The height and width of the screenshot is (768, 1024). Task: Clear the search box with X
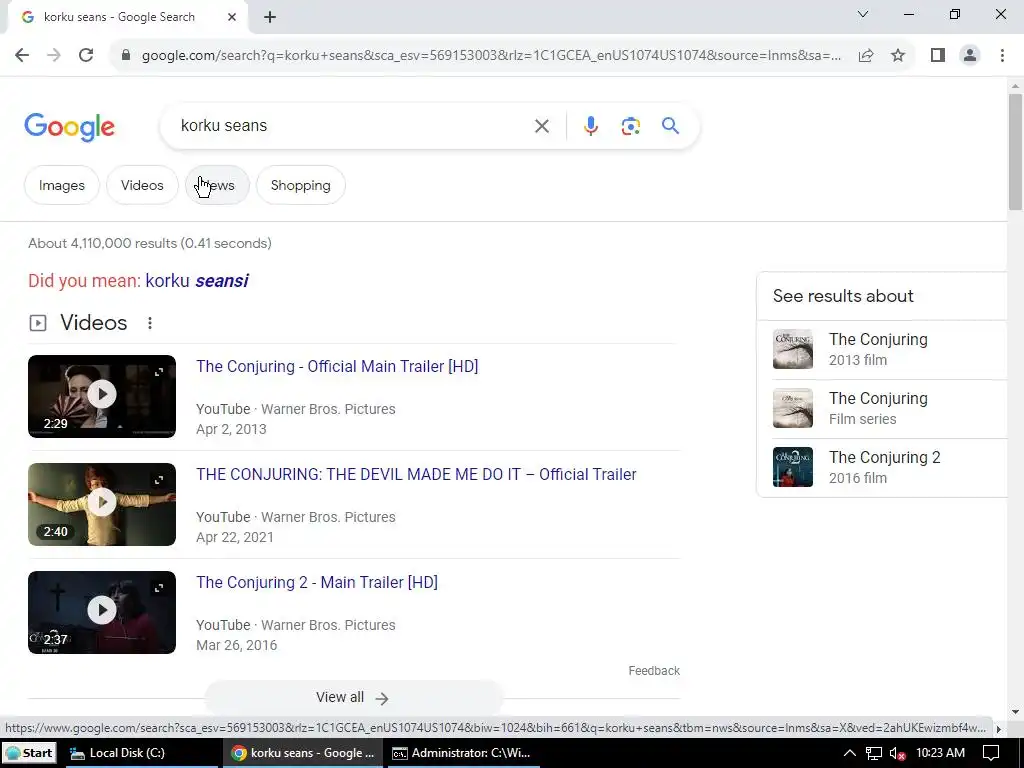tap(541, 125)
